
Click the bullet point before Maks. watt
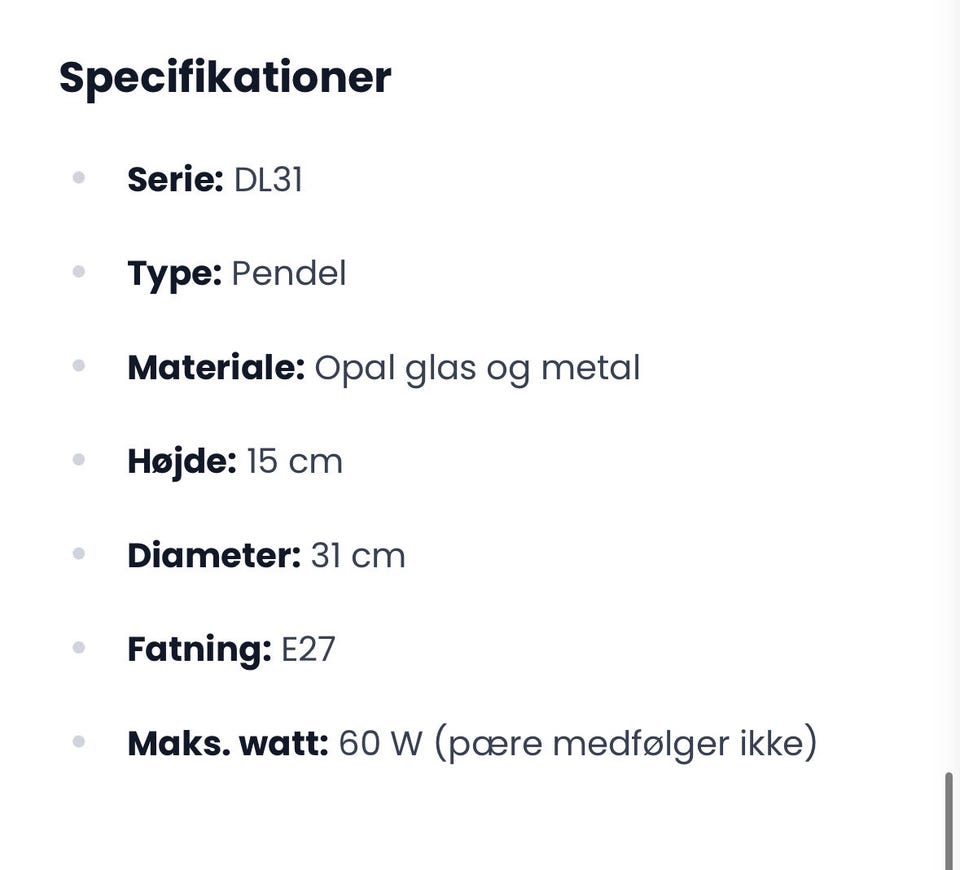tap(79, 742)
